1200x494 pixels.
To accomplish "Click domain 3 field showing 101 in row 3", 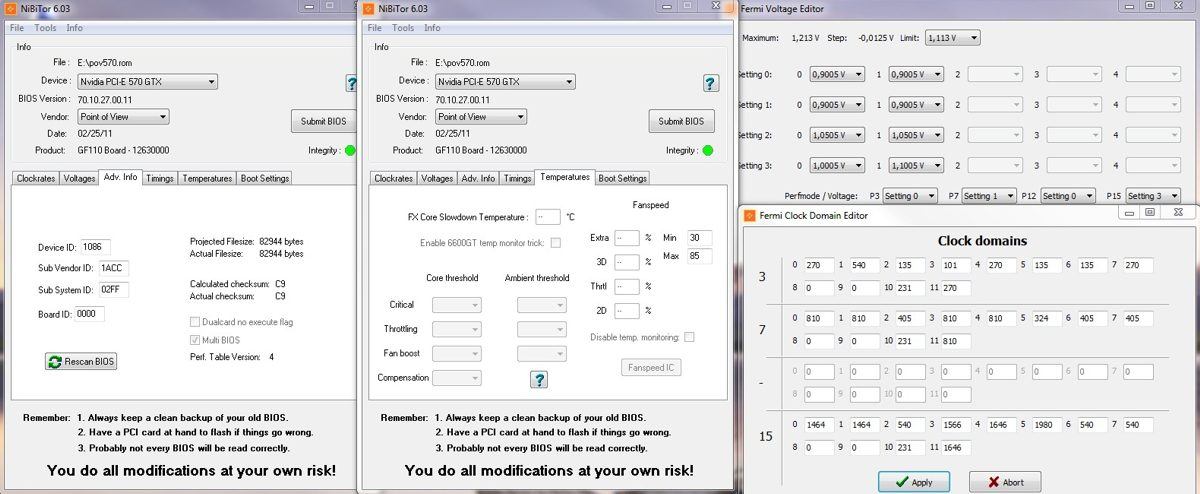I will point(956,265).
